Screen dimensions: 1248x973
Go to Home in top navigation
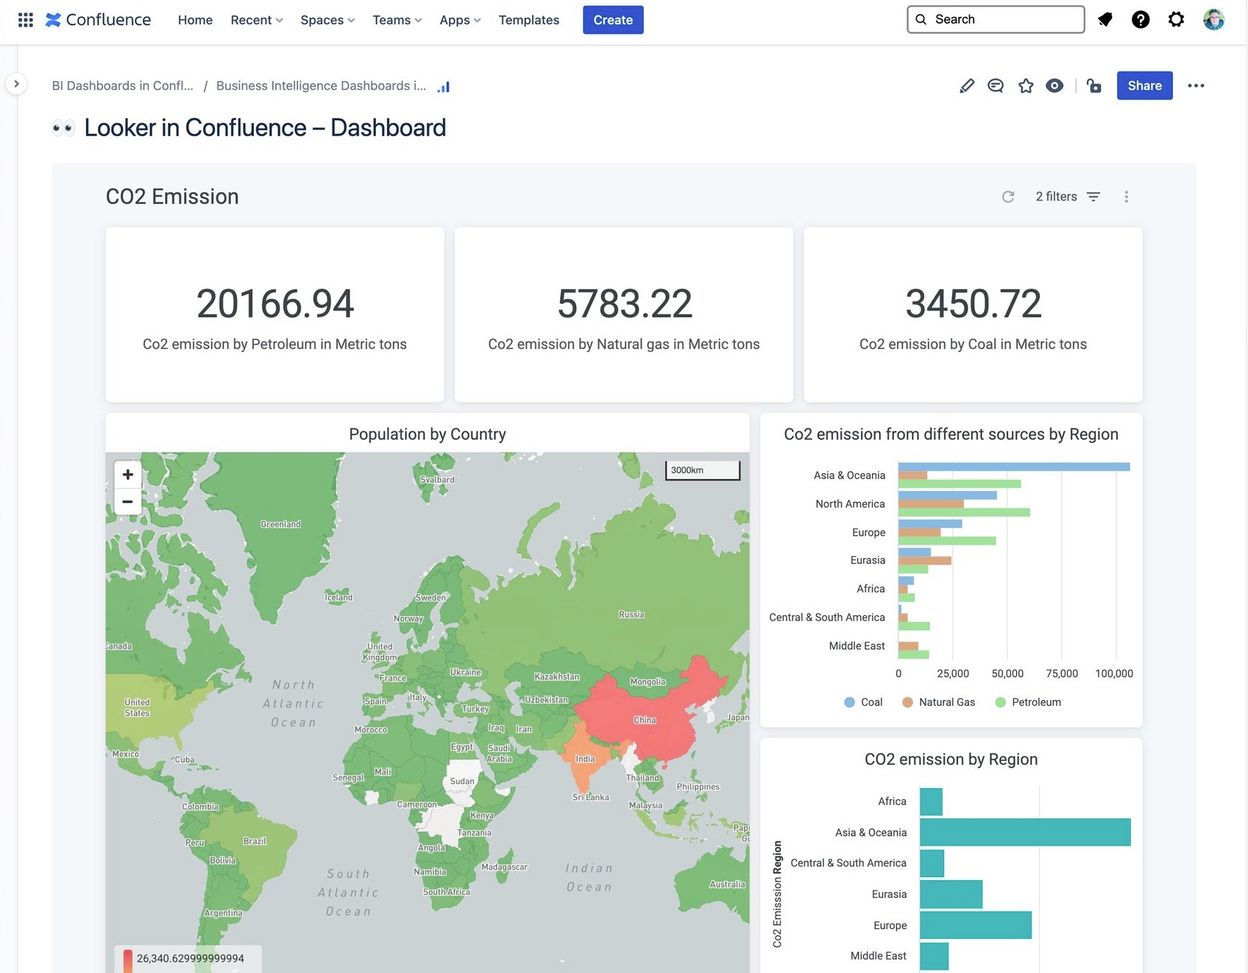tap(195, 20)
